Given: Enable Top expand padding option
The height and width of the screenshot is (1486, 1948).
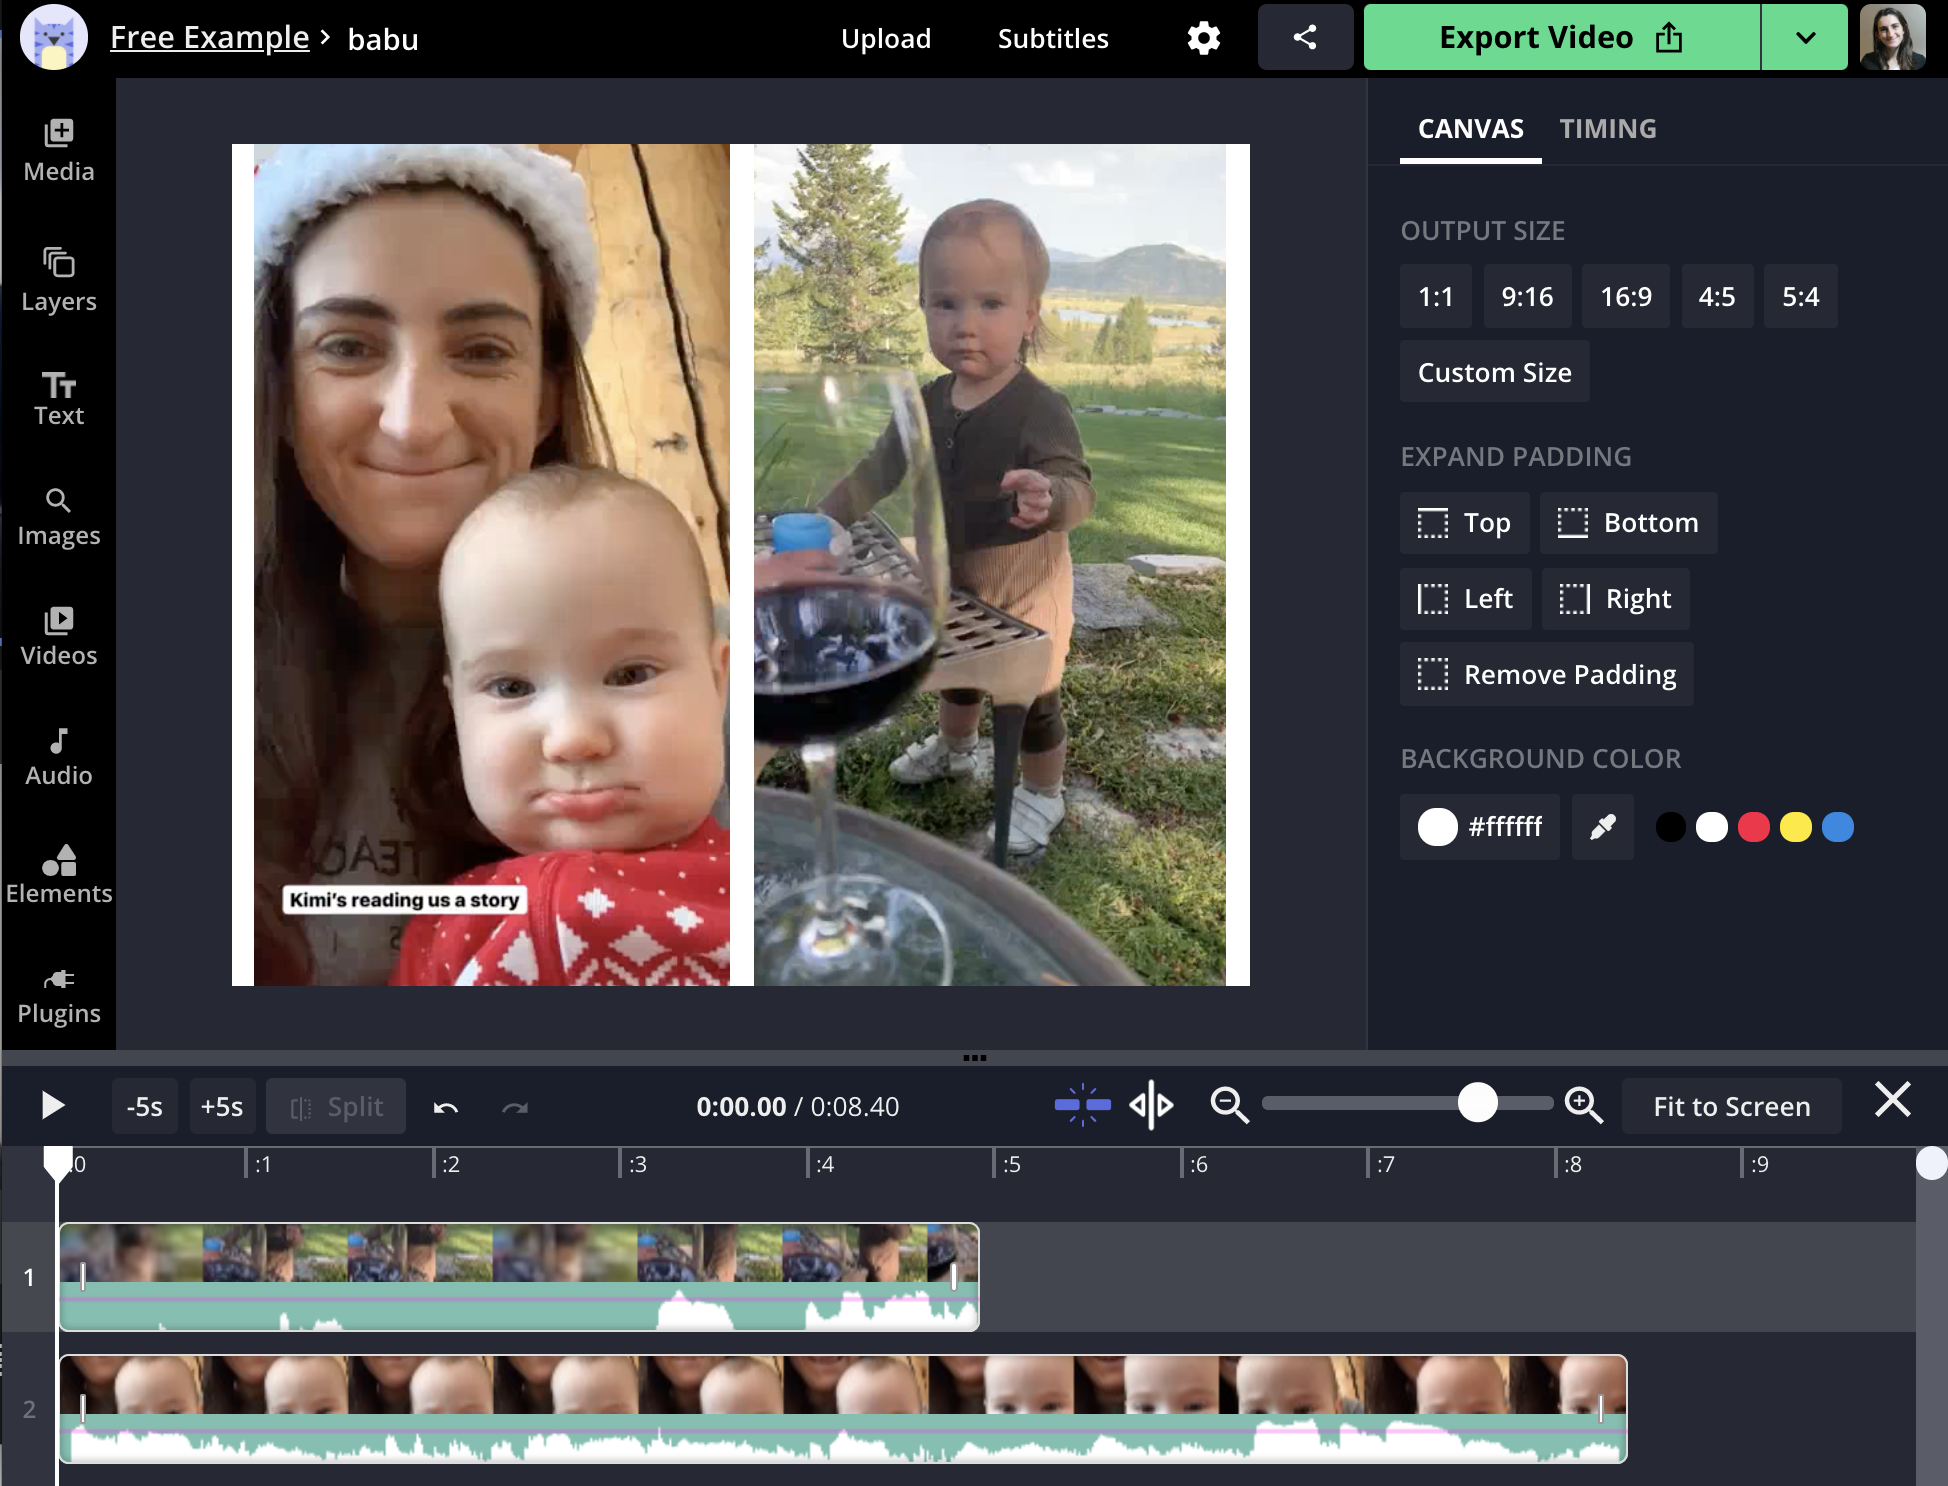Looking at the screenshot, I should point(1464,523).
